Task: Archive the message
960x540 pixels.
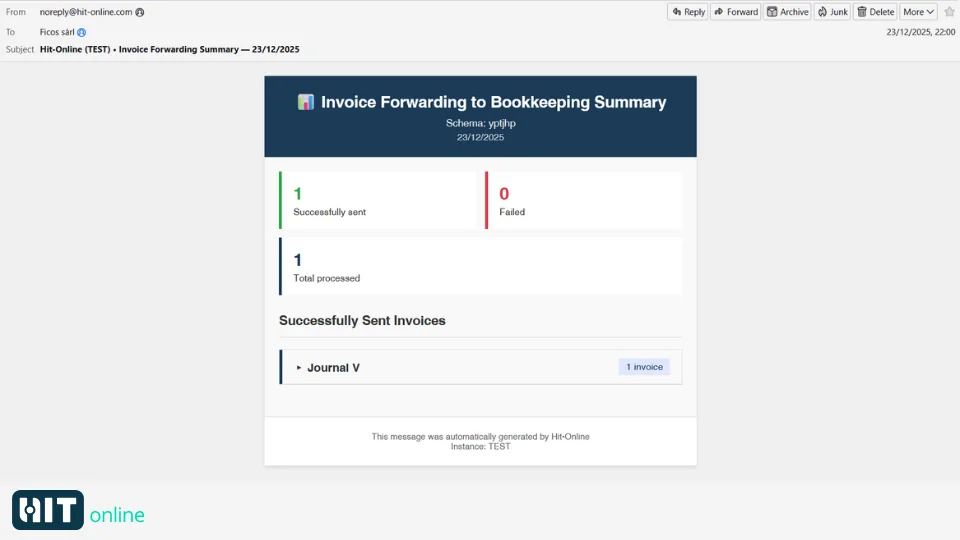Action: tap(788, 12)
